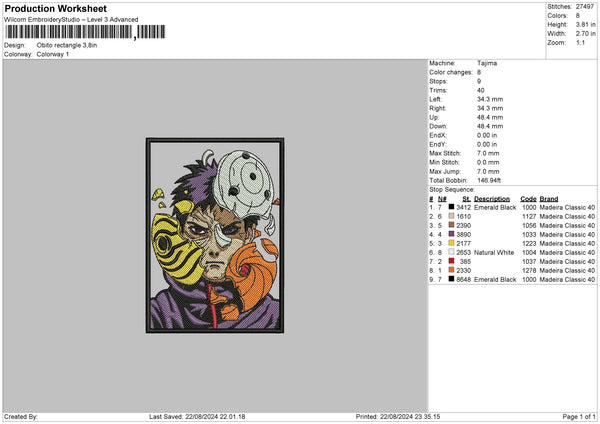Viewport: 600px width, 424px height.
Task: Click thread code 1033
Action: point(529,235)
